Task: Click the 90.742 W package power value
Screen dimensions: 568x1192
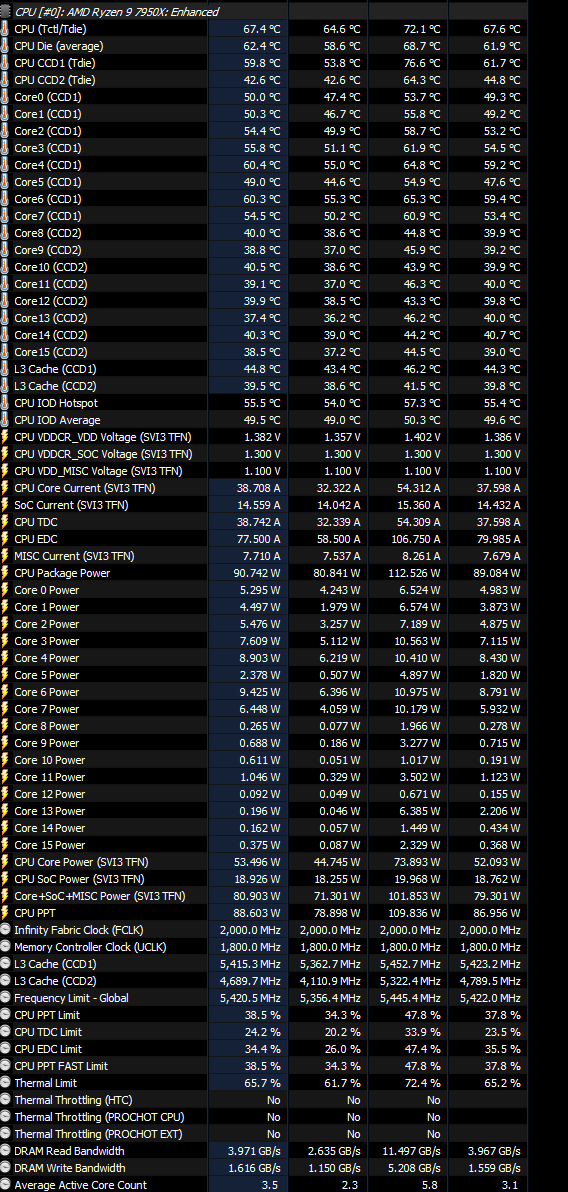Action: [256, 572]
